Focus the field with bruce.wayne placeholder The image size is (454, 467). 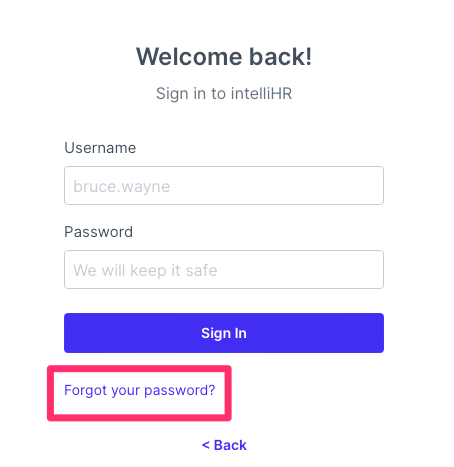(224, 185)
